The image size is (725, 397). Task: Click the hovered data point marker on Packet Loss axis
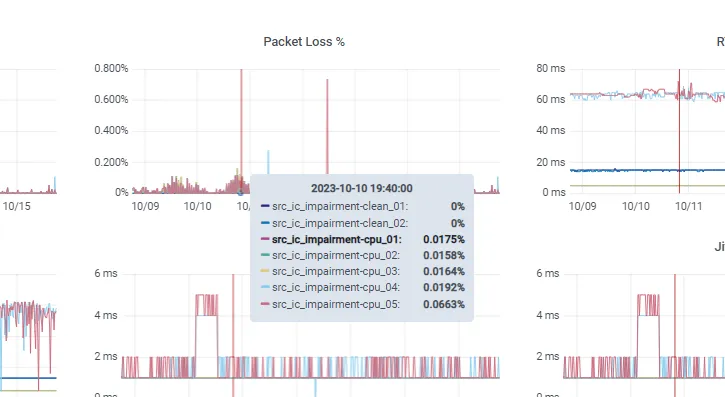(240, 192)
